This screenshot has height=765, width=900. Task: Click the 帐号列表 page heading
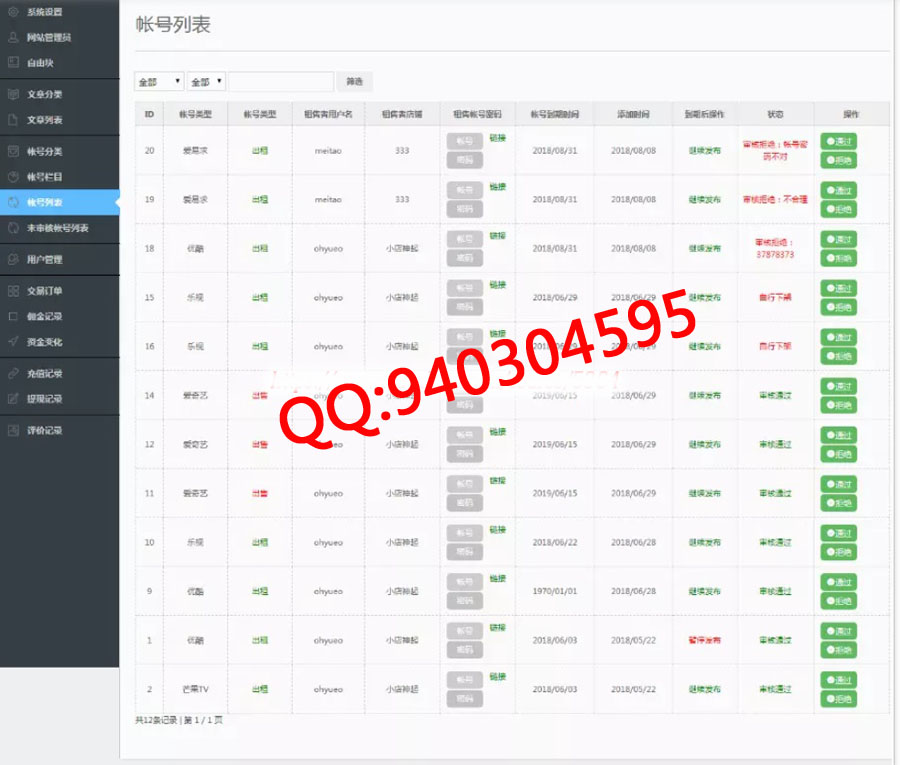tap(173, 25)
